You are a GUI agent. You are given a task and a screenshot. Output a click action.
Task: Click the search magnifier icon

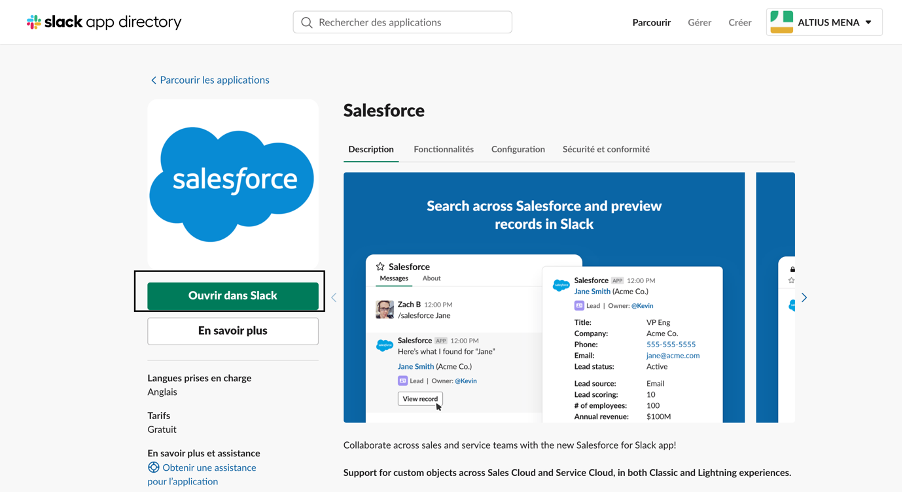[307, 22]
